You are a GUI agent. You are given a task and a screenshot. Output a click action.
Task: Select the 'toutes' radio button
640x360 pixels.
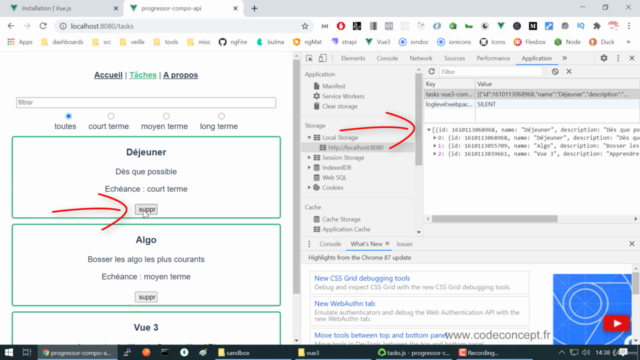click(69, 116)
